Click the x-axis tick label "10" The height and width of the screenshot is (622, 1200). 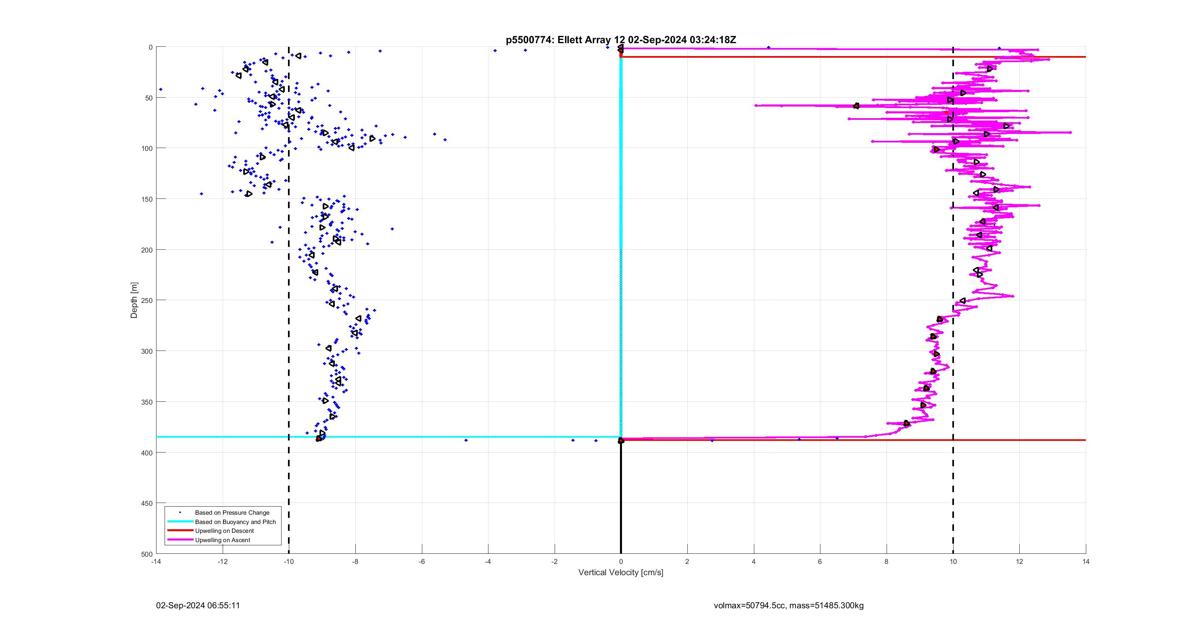tap(953, 562)
